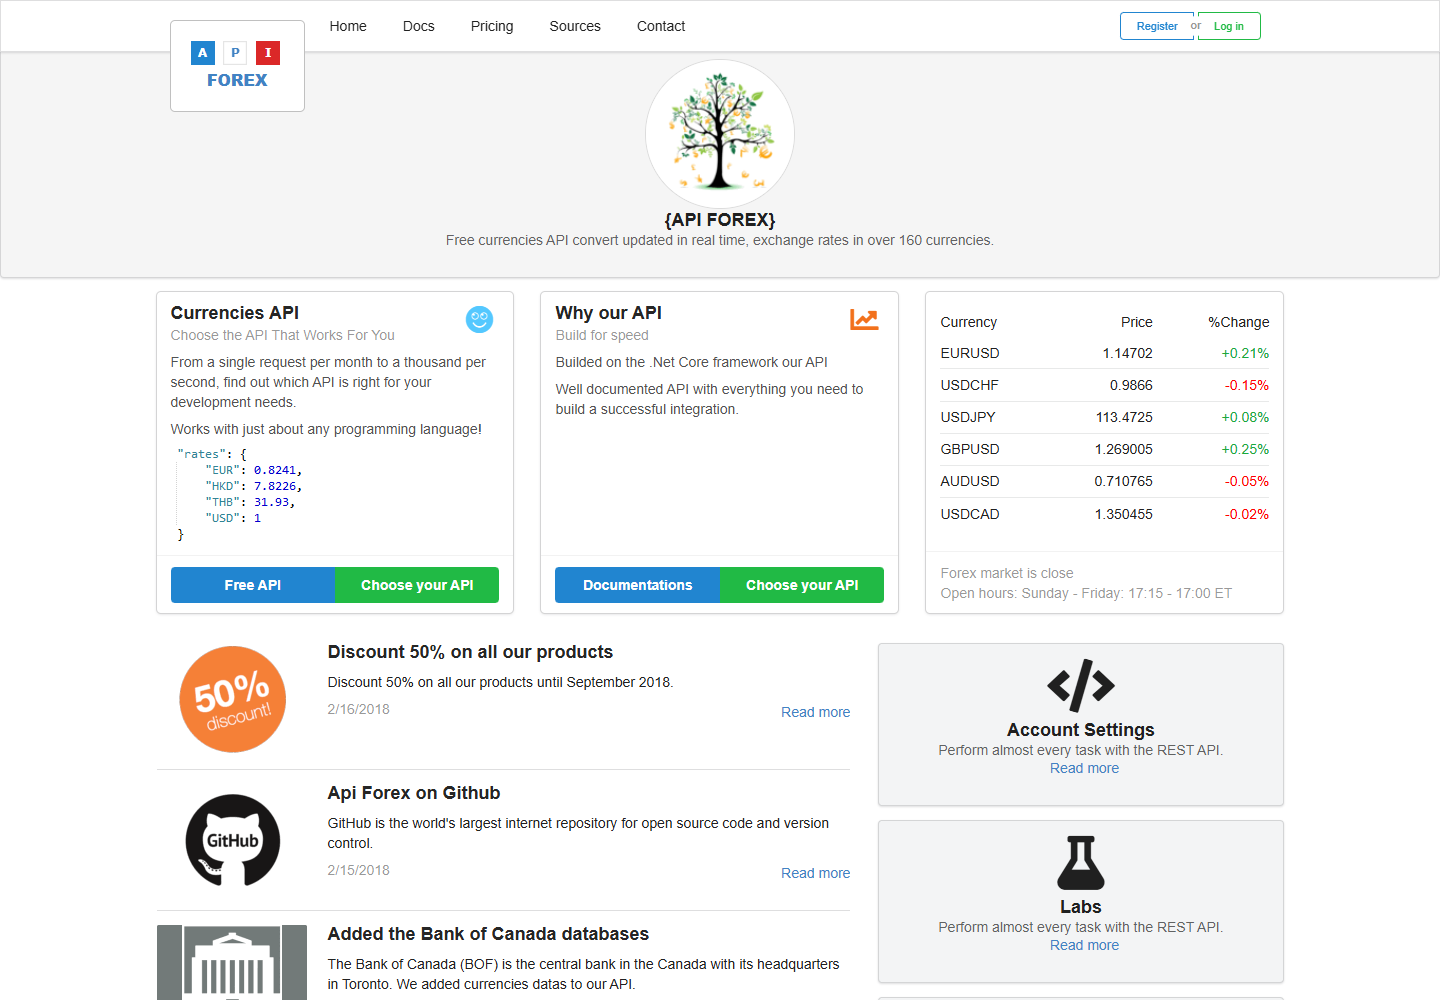Click the Currency column header
Screen dimensions: 1440x1000
pos(969,322)
